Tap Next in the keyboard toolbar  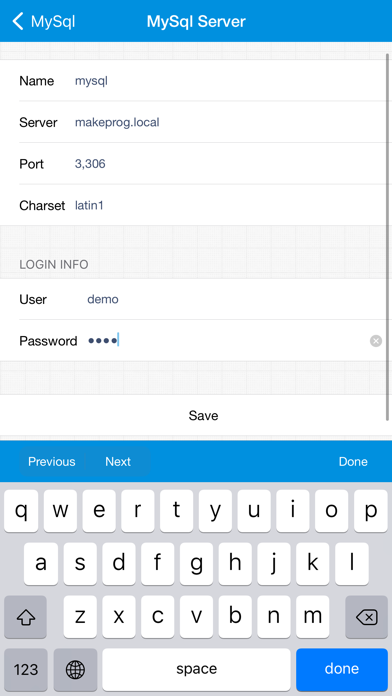(x=118, y=462)
